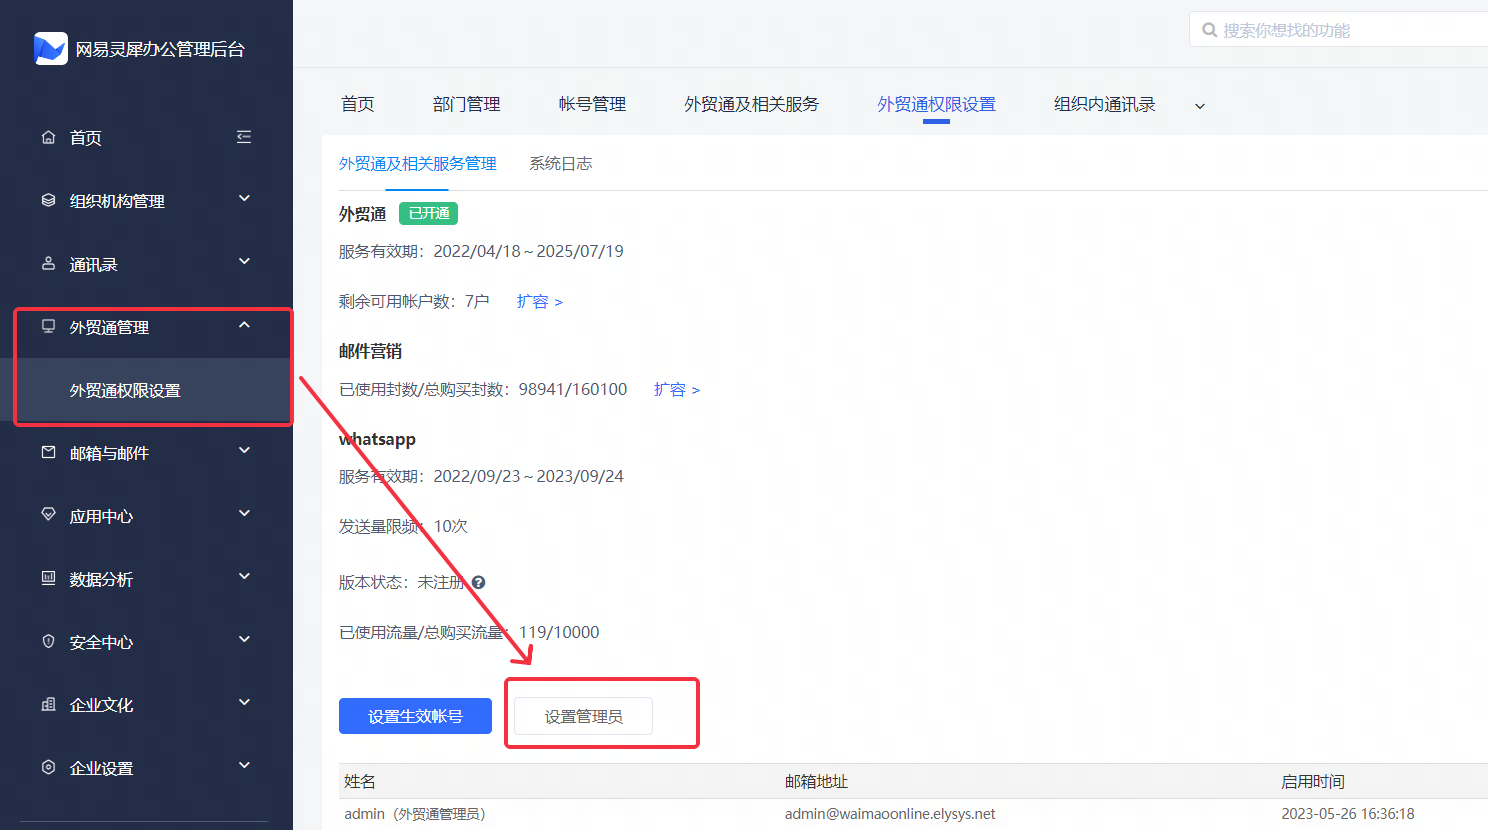The height and width of the screenshot is (830, 1488).
Task: Click the 外贸通管理 monitor icon
Action: tap(48, 326)
